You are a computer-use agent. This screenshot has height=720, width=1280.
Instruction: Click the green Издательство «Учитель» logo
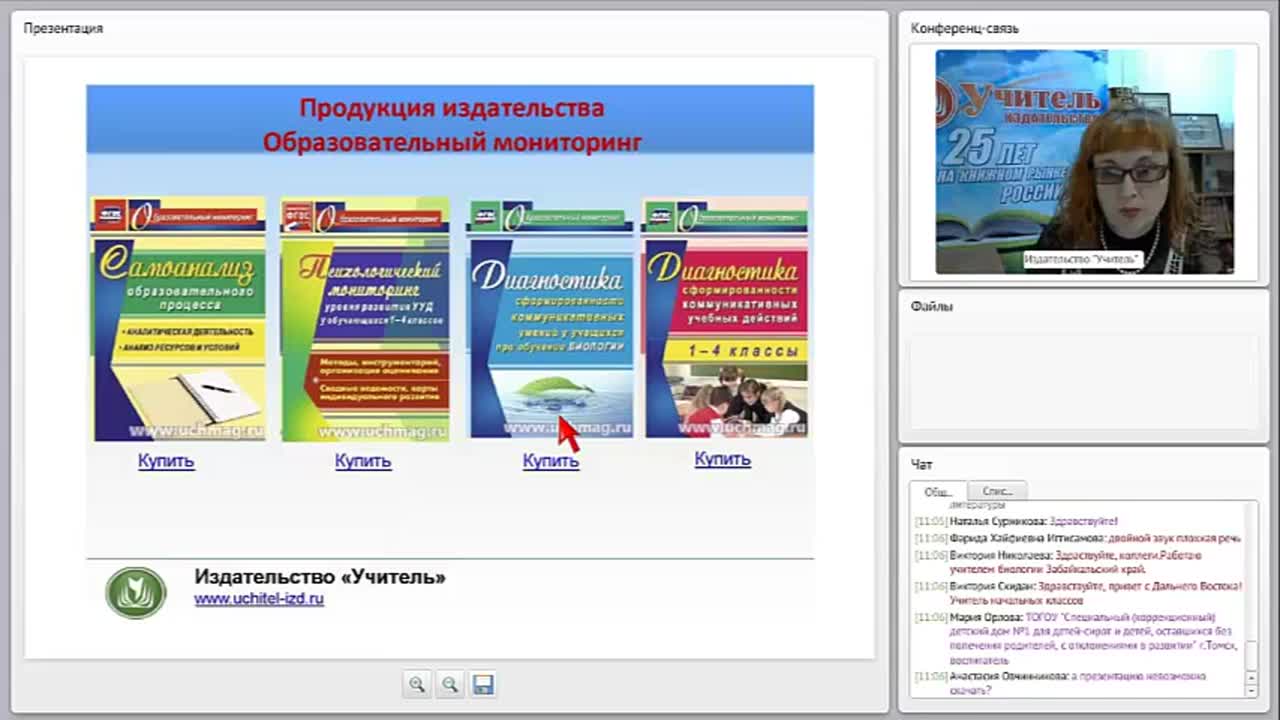click(136, 592)
